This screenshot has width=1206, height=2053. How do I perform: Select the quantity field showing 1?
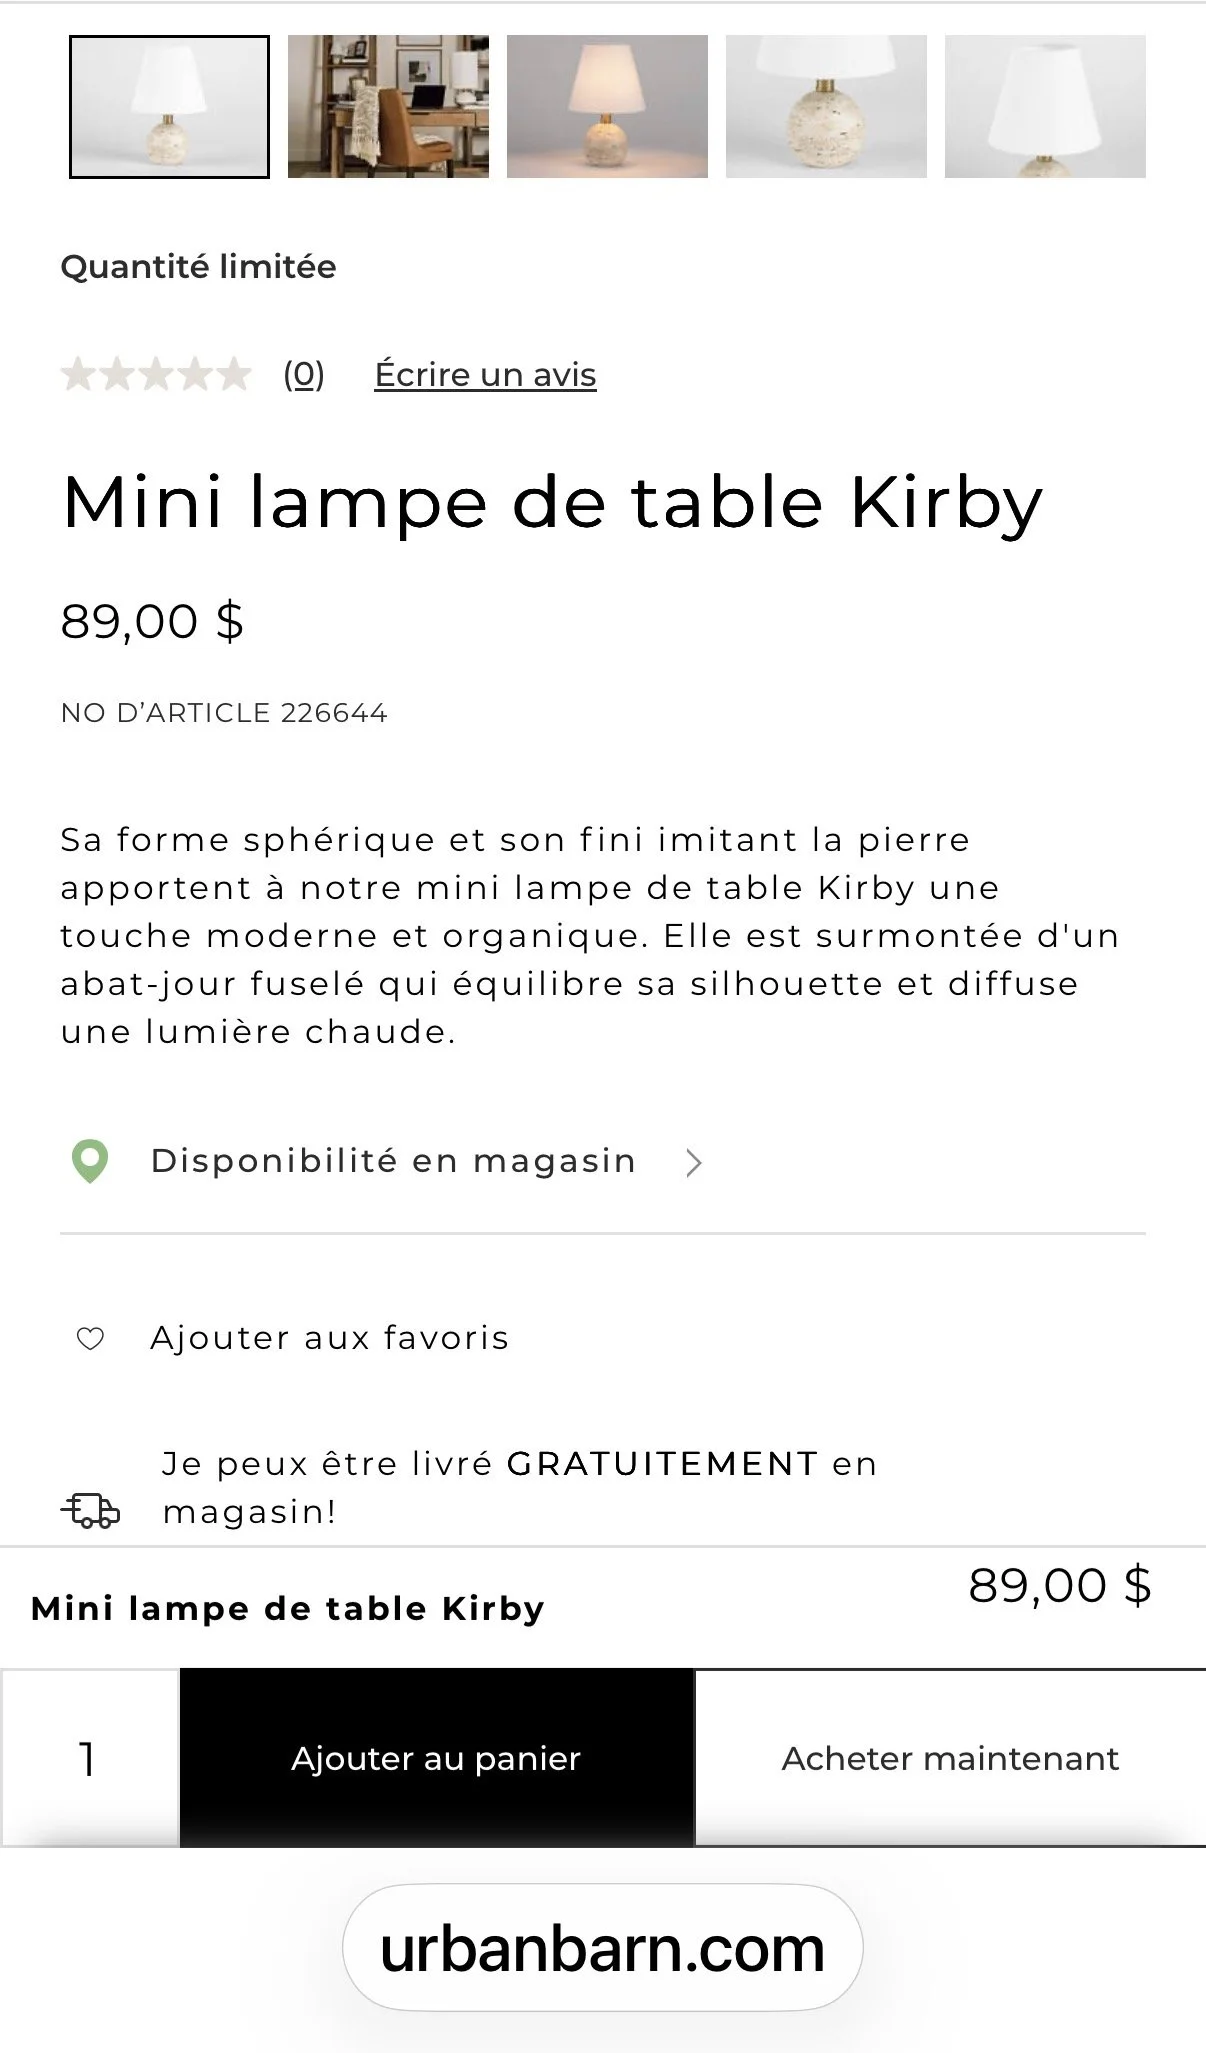tap(89, 1757)
